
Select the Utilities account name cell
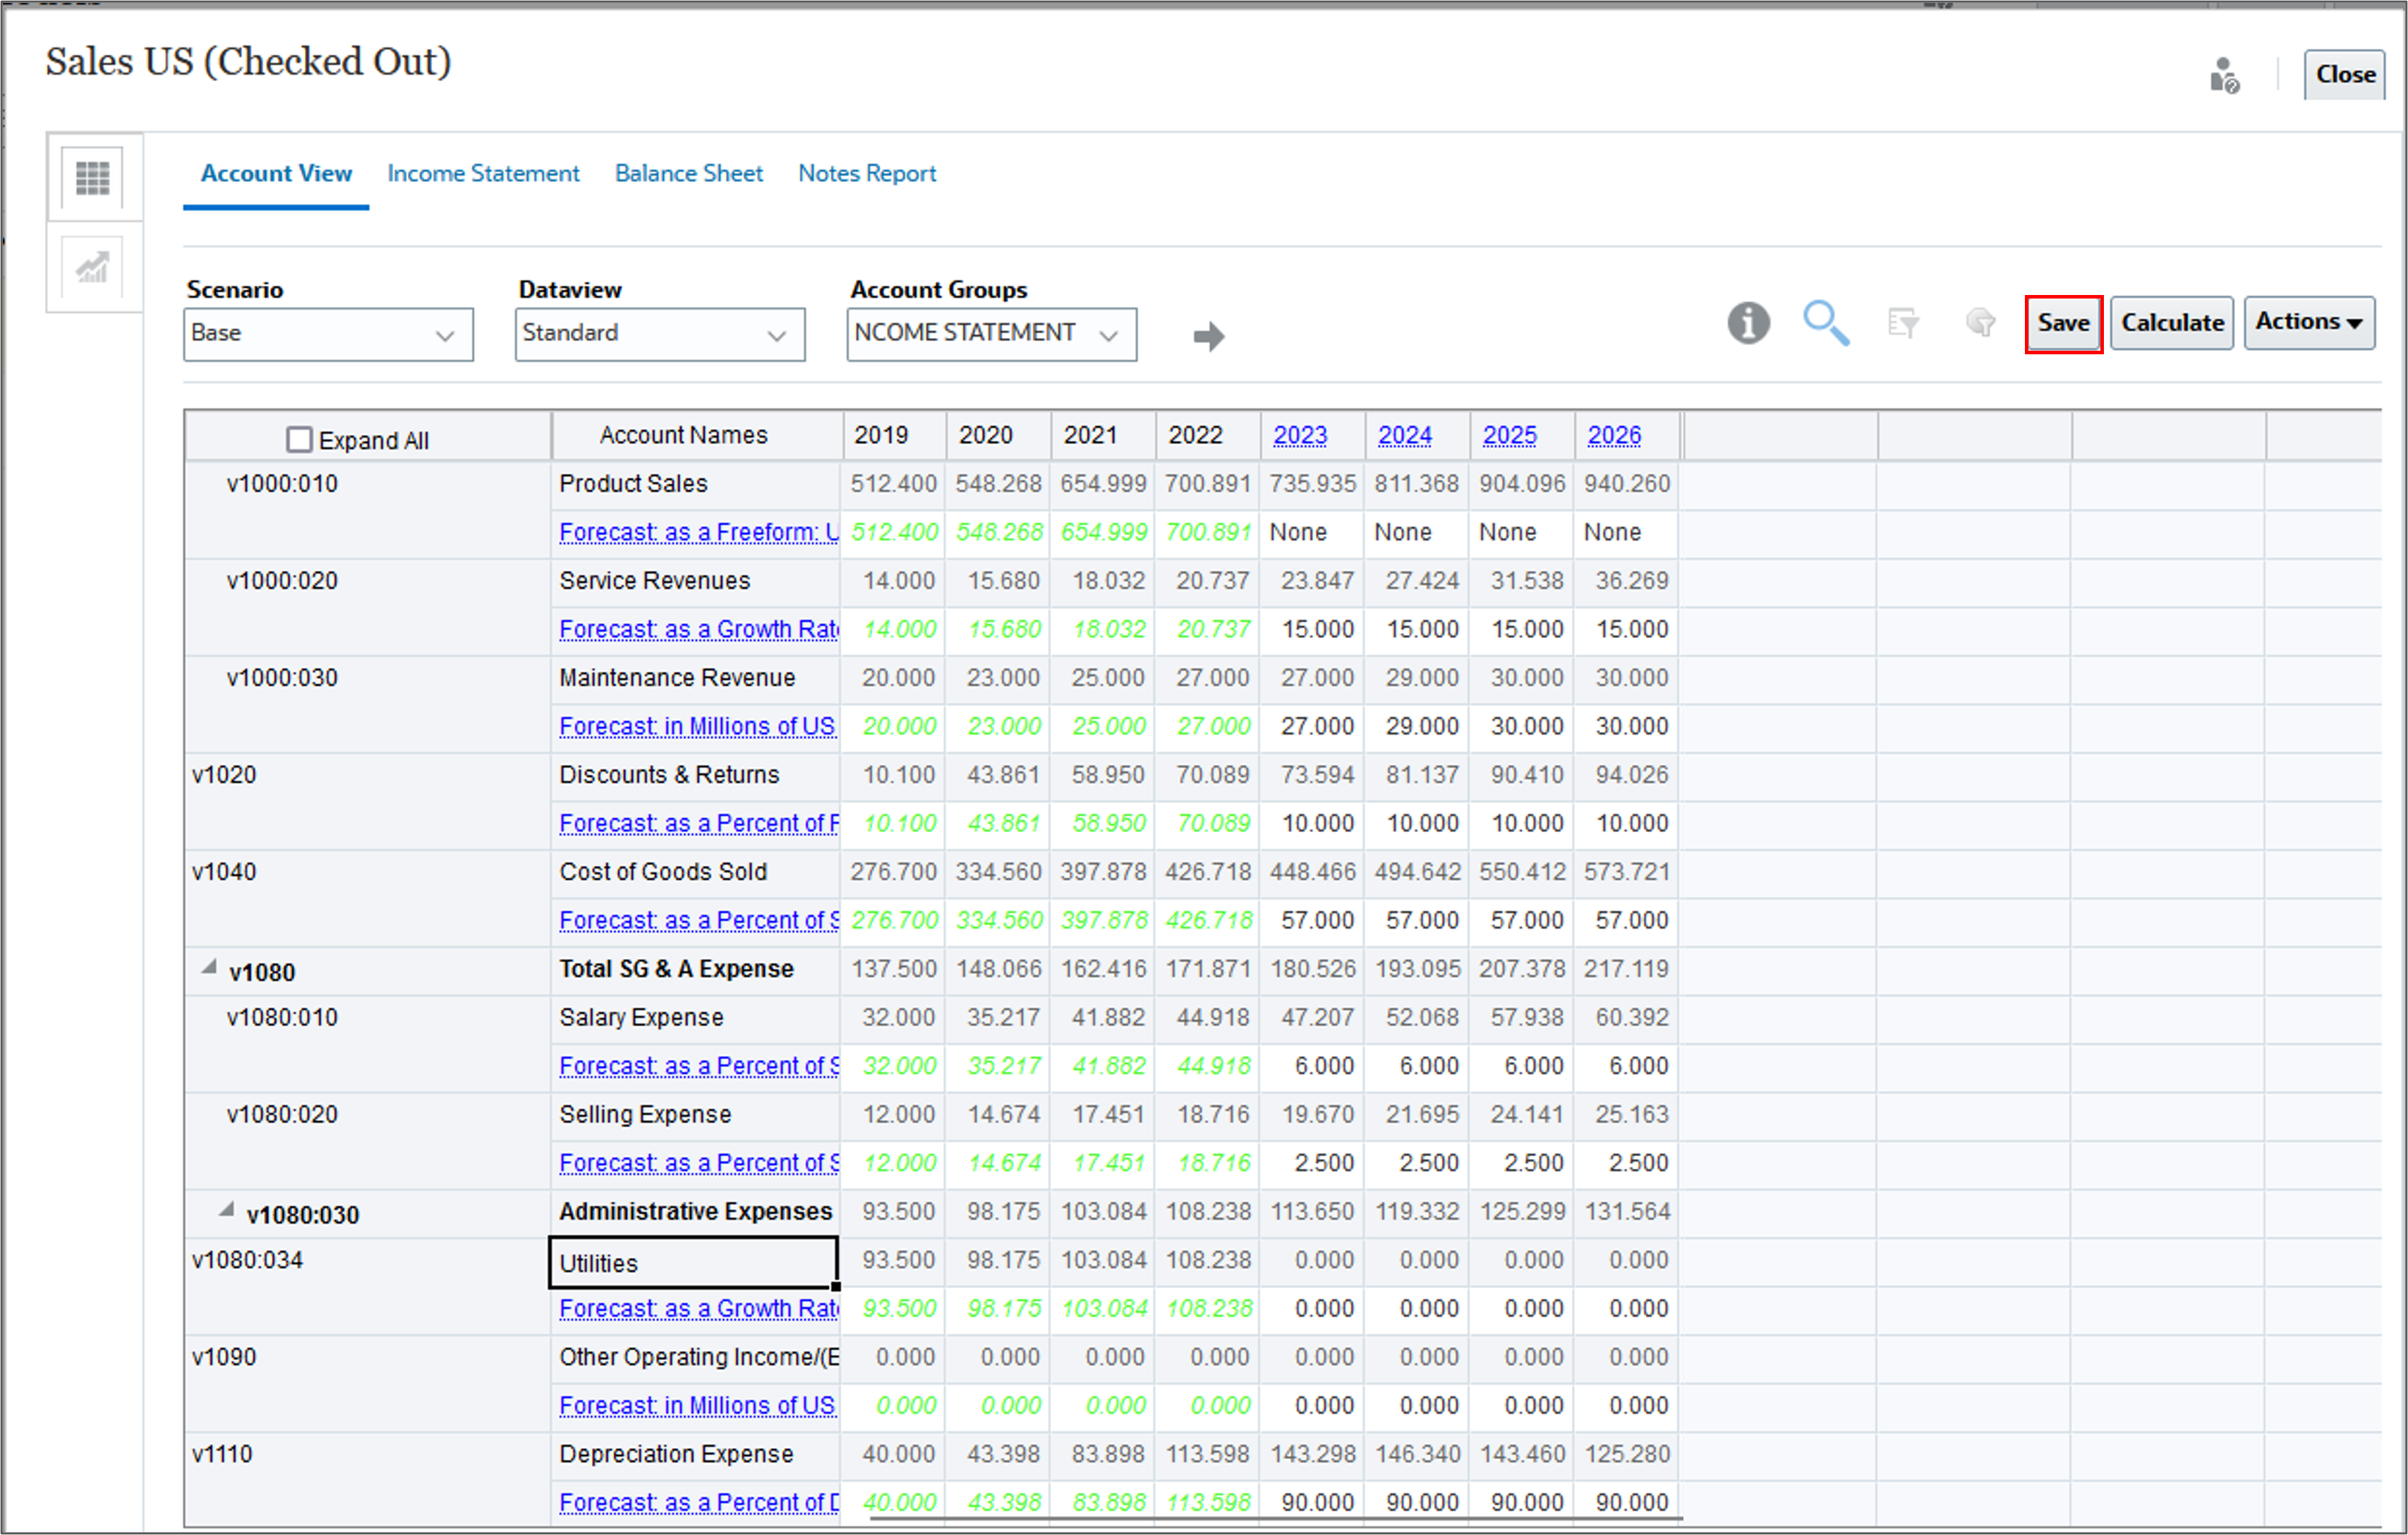(693, 1263)
